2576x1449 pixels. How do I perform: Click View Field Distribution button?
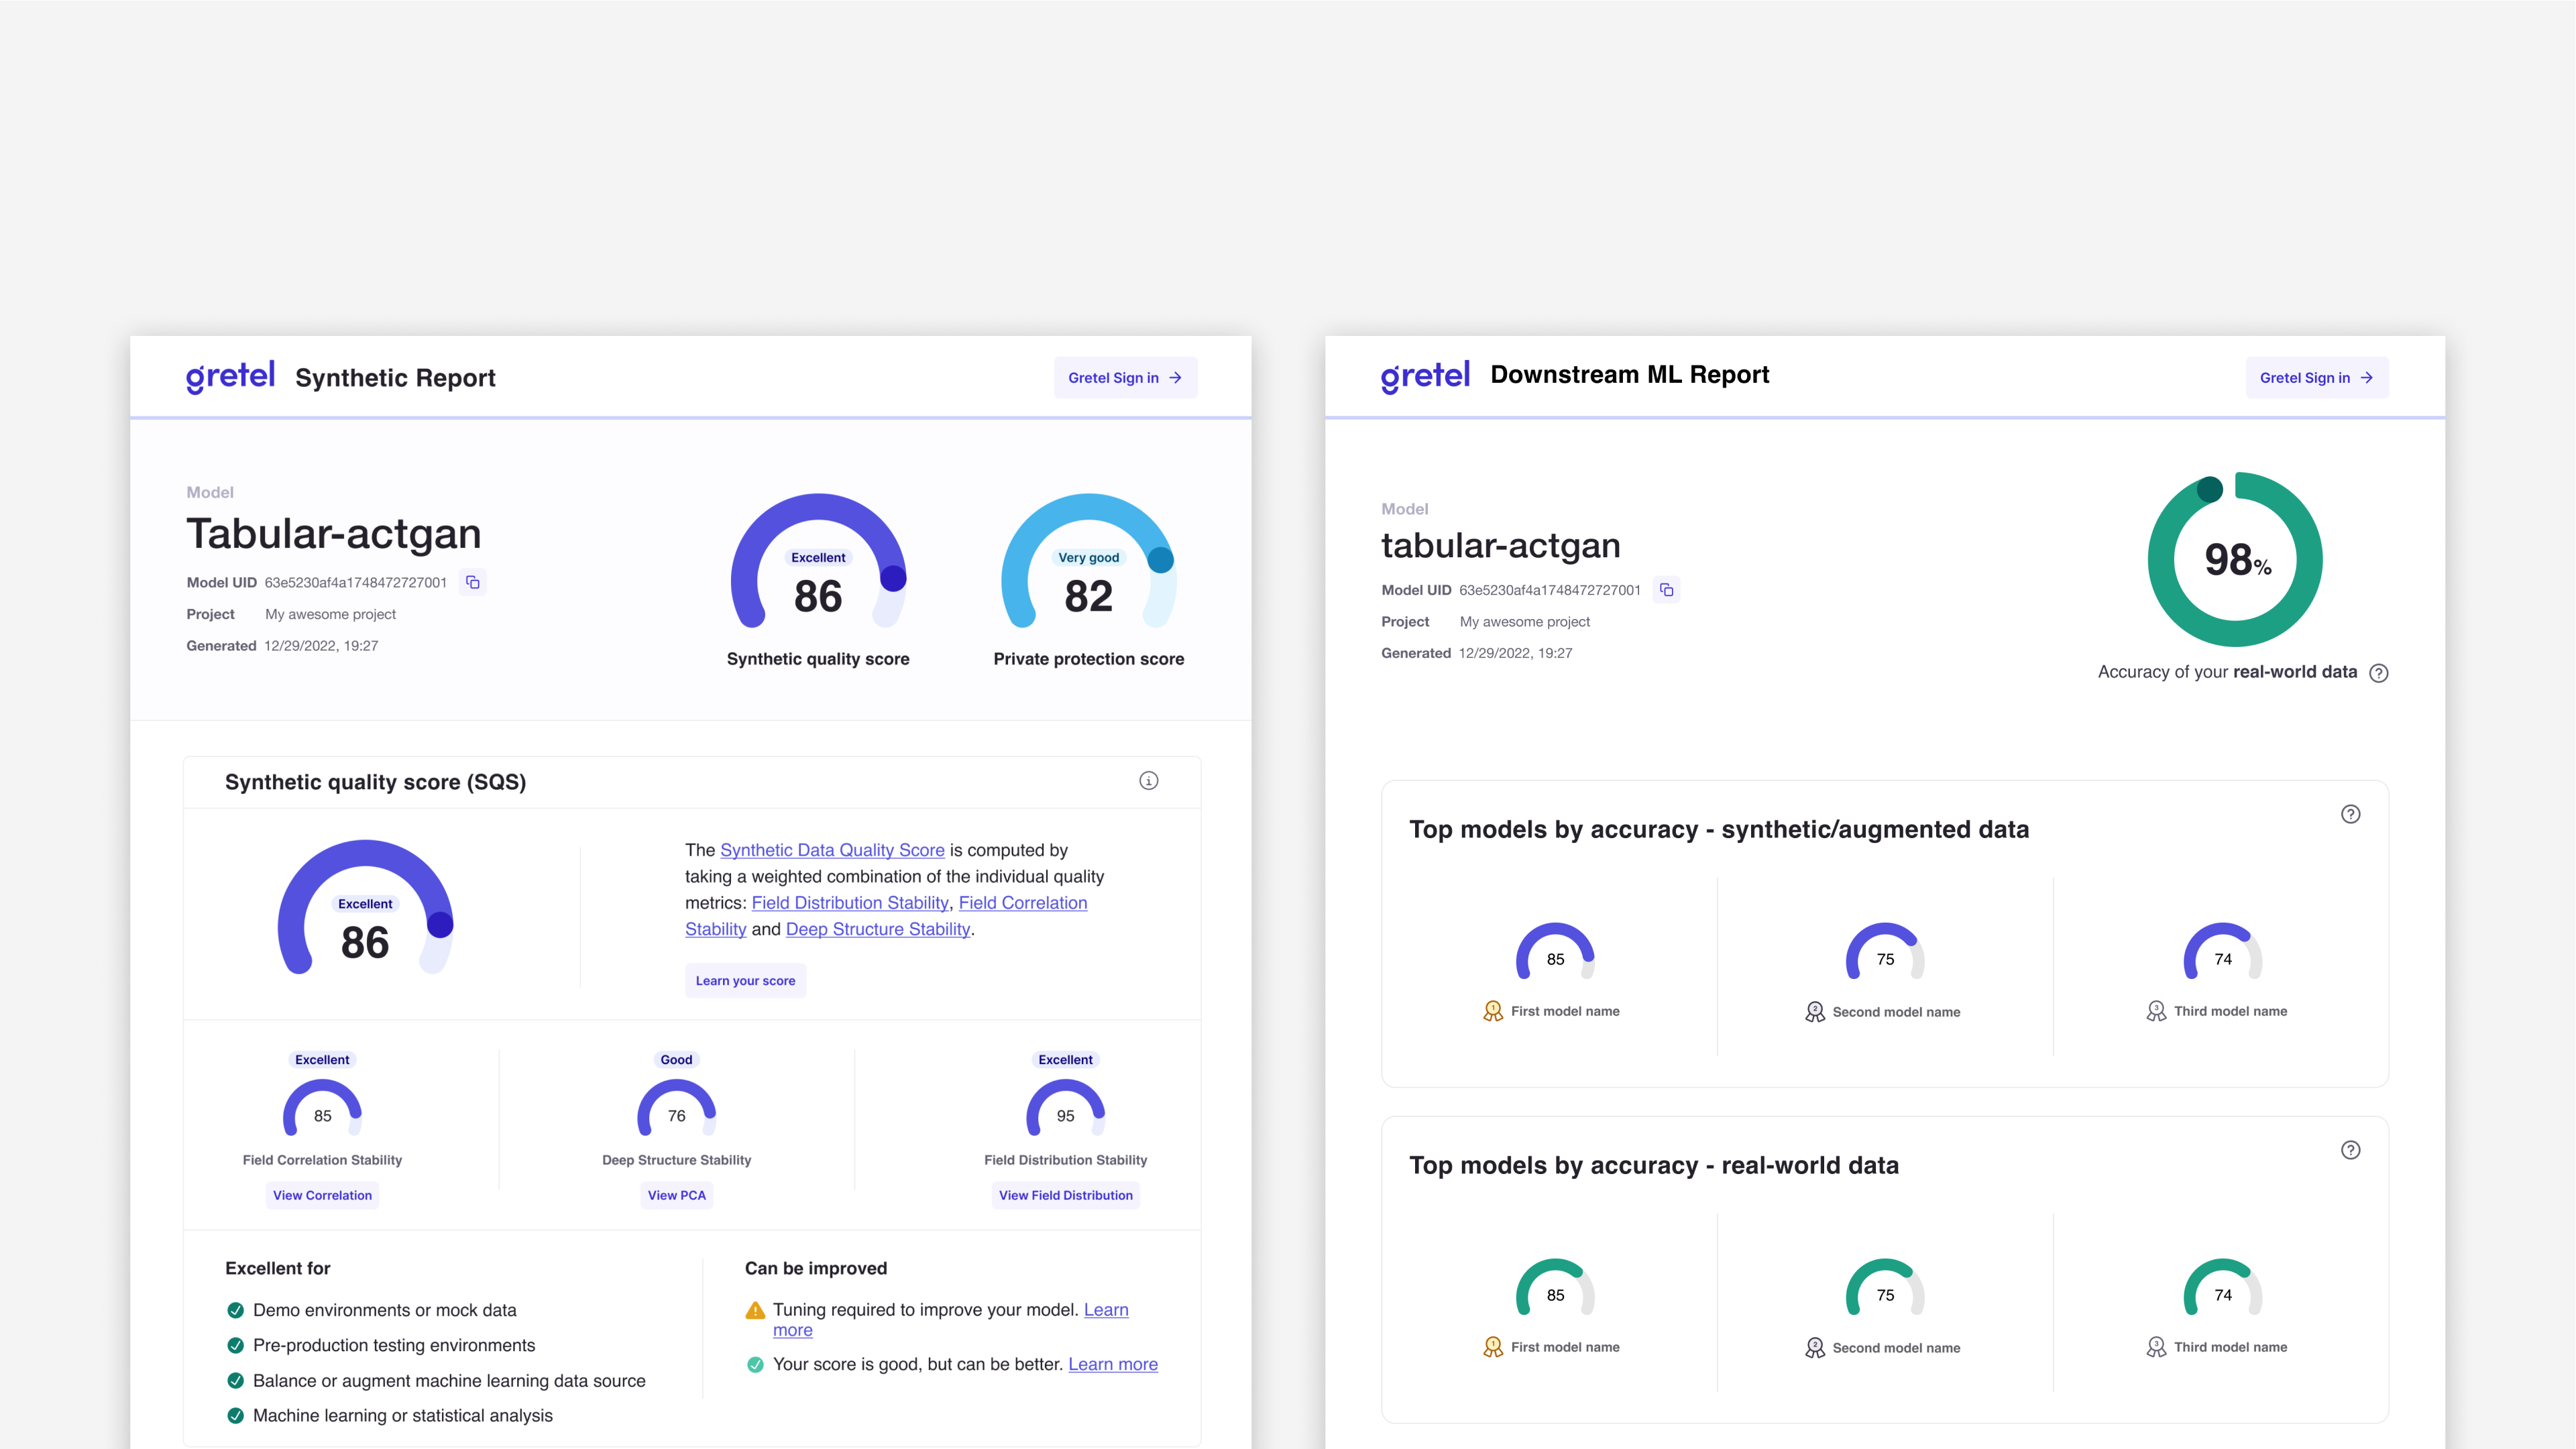click(x=1065, y=1195)
